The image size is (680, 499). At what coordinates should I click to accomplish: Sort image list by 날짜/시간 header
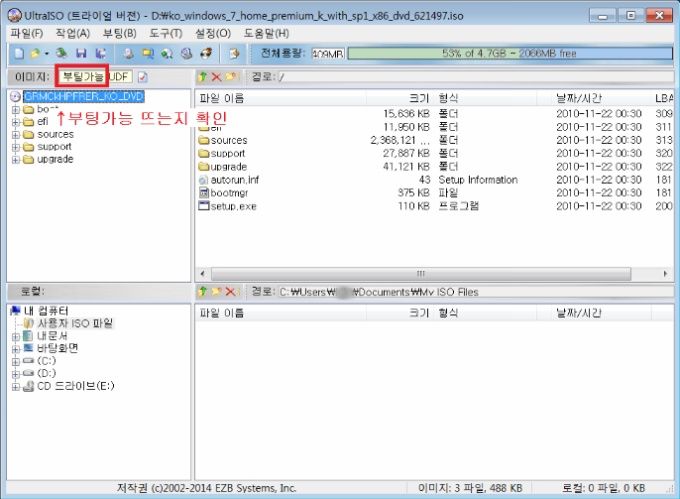pyautogui.click(x=594, y=98)
